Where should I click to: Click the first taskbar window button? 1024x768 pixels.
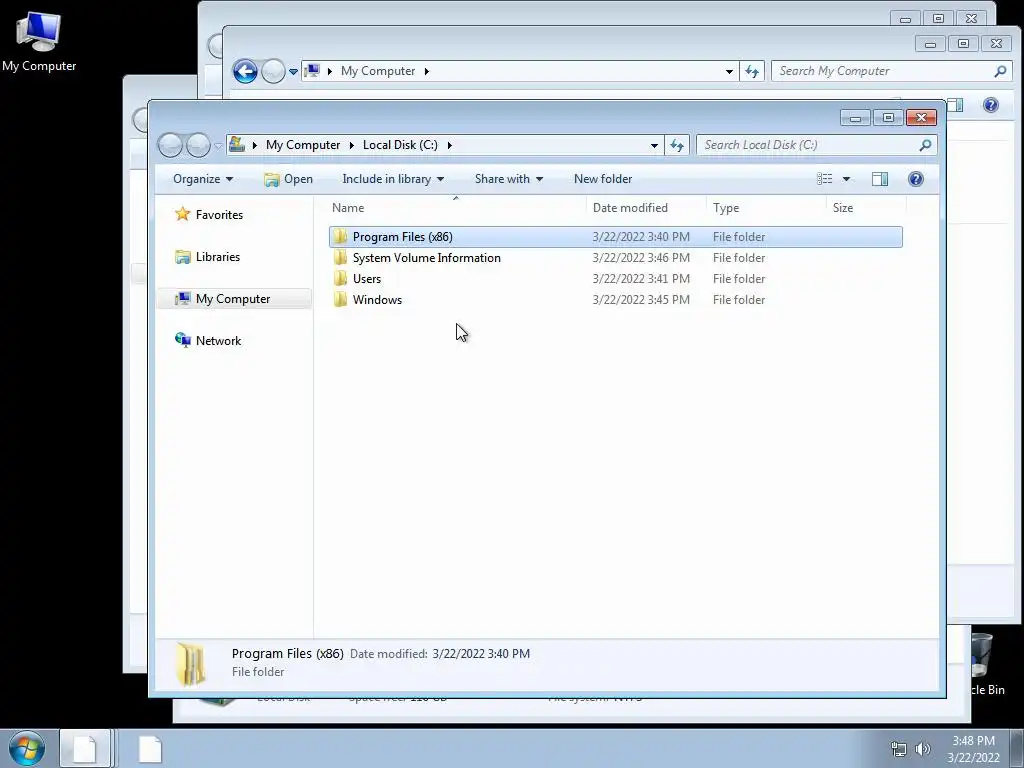(85, 748)
